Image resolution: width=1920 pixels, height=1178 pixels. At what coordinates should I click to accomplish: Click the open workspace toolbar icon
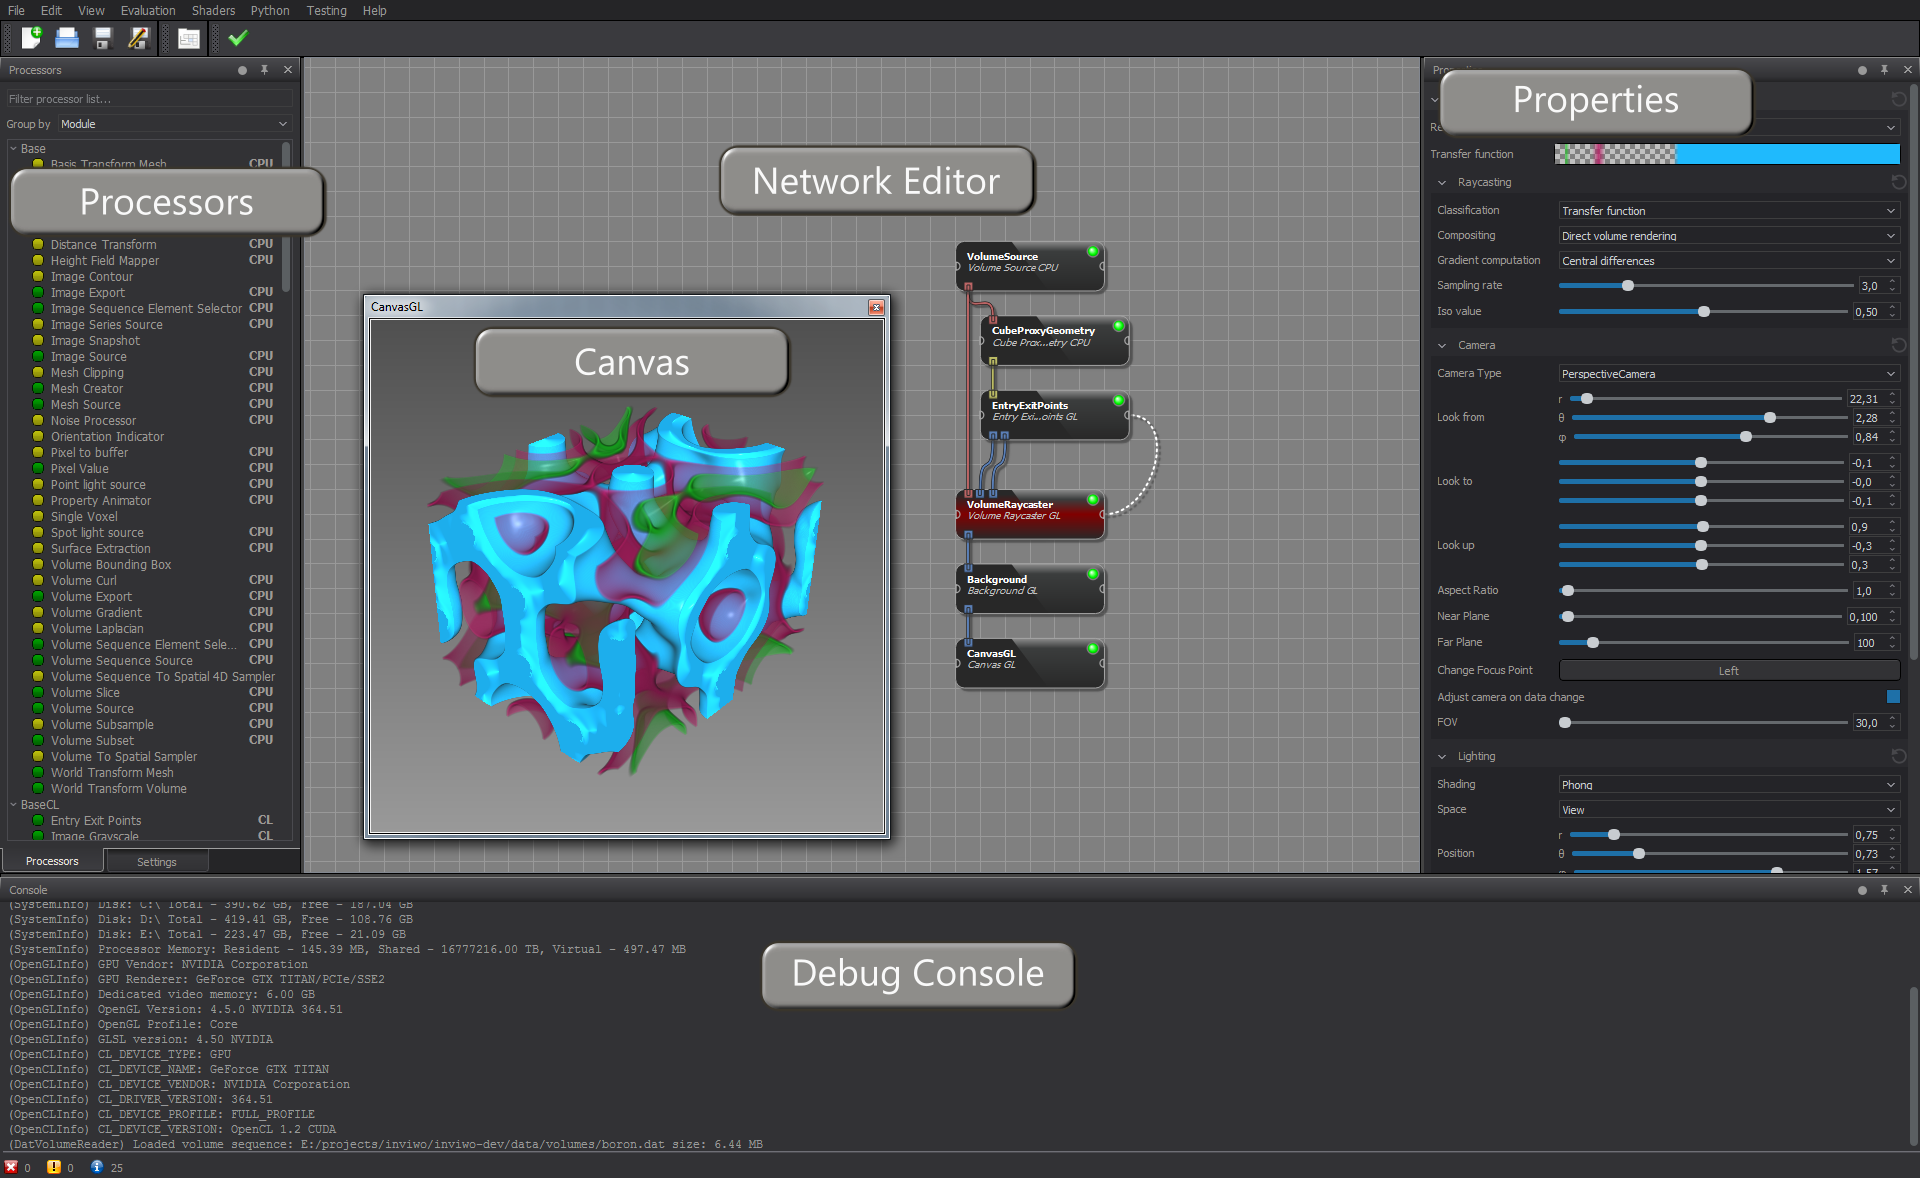click(67, 38)
